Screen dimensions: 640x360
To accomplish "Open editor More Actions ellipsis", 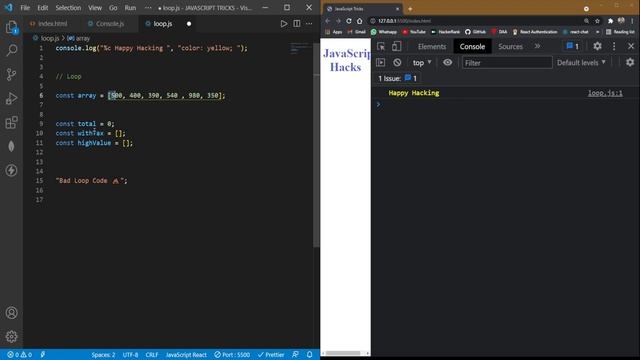I will coord(309,24).
